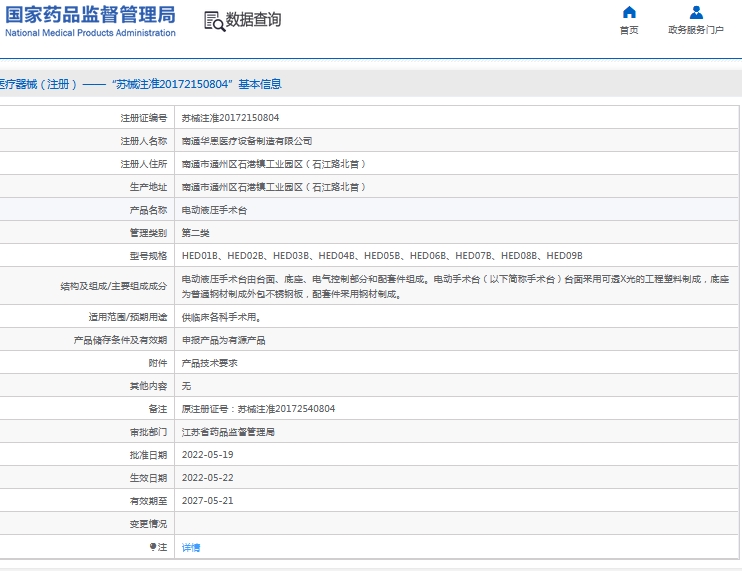Click the 有效期至 label
This screenshot has height=571, width=742.
[x=148, y=501]
